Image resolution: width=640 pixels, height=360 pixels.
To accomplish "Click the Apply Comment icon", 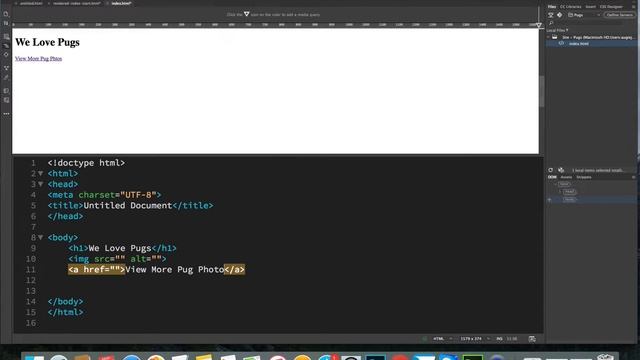I will (6, 91).
